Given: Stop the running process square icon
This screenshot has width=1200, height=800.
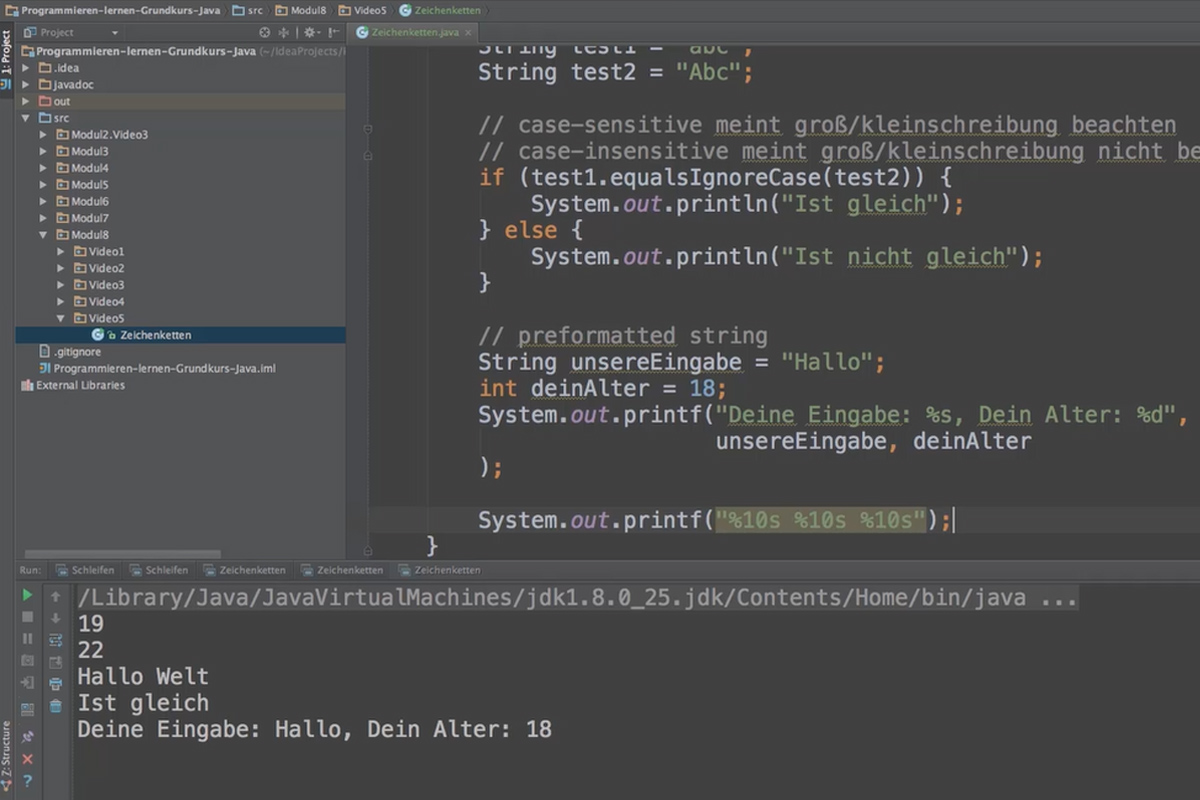Looking at the screenshot, I should (x=27, y=617).
